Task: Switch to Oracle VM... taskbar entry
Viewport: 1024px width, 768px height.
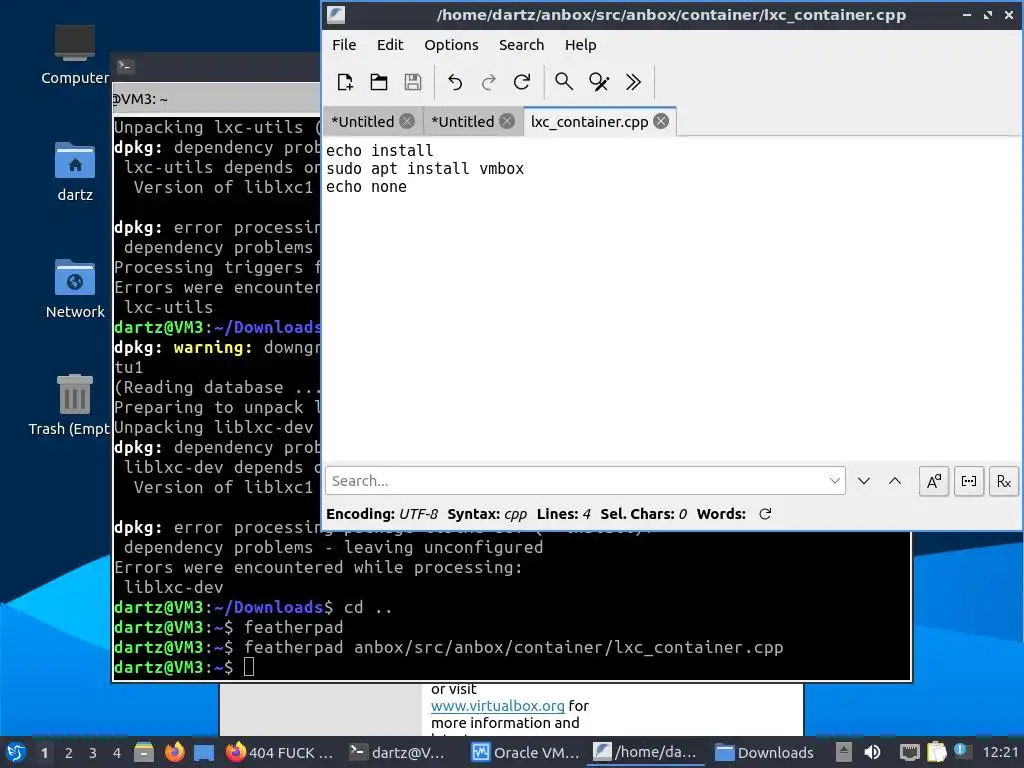Action: pyautogui.click(x=526, y=752)
